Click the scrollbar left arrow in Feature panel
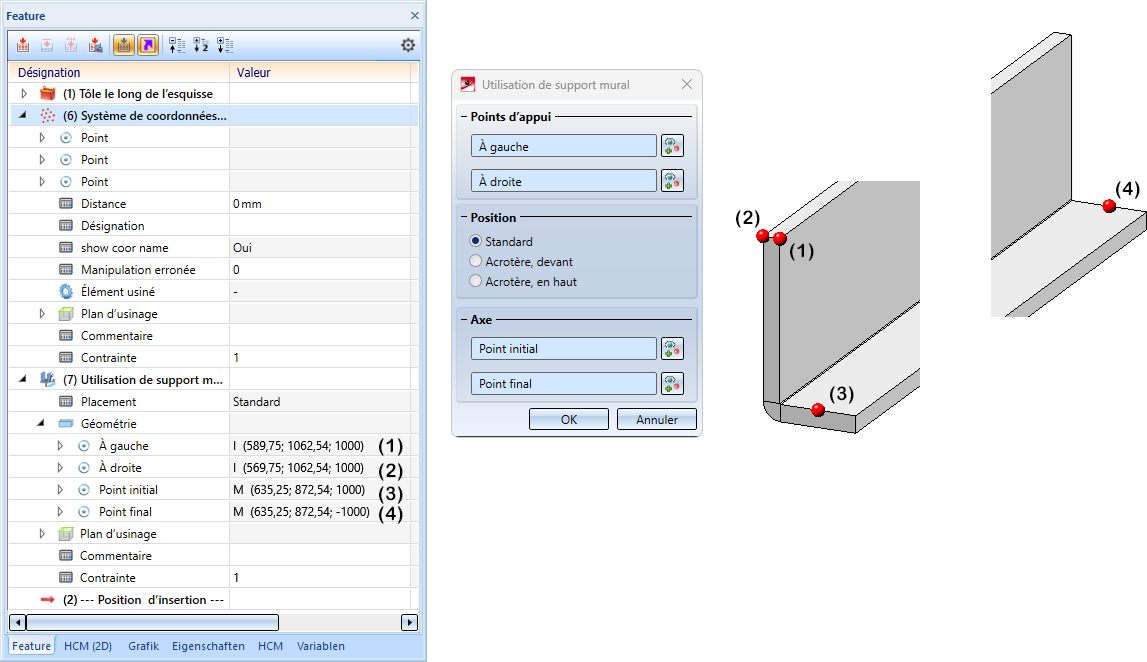 pos(17,622)
